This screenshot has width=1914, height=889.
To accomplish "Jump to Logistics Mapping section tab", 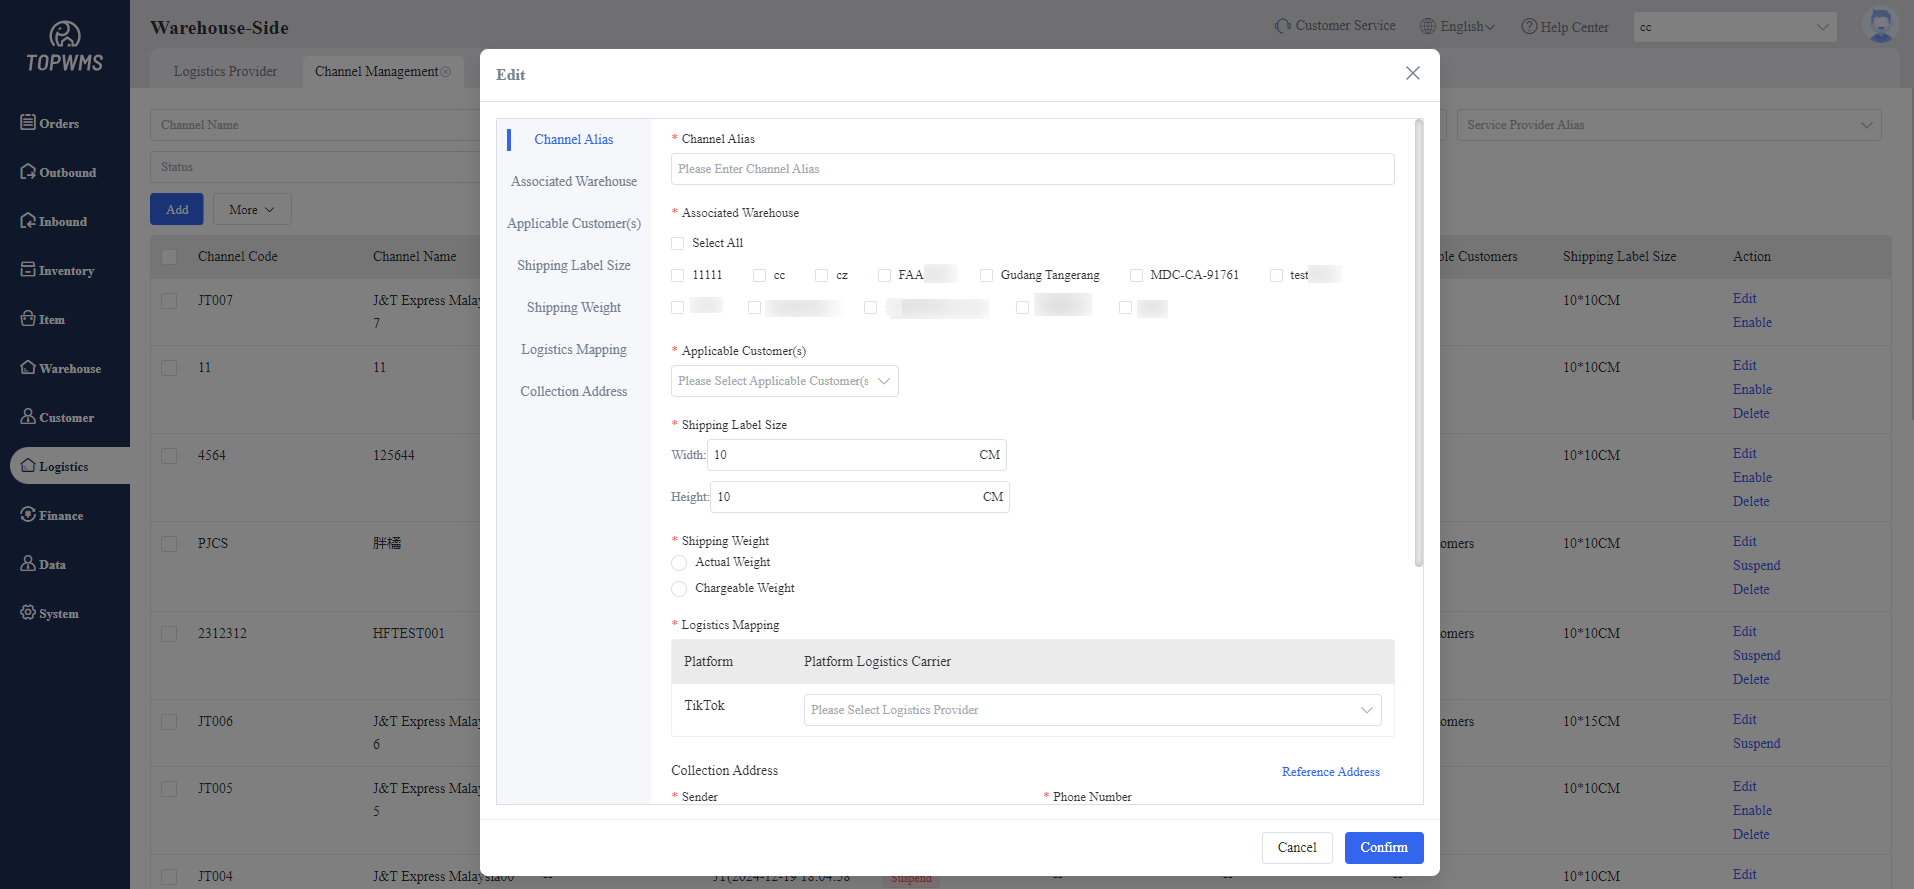I will coord(573,349).
